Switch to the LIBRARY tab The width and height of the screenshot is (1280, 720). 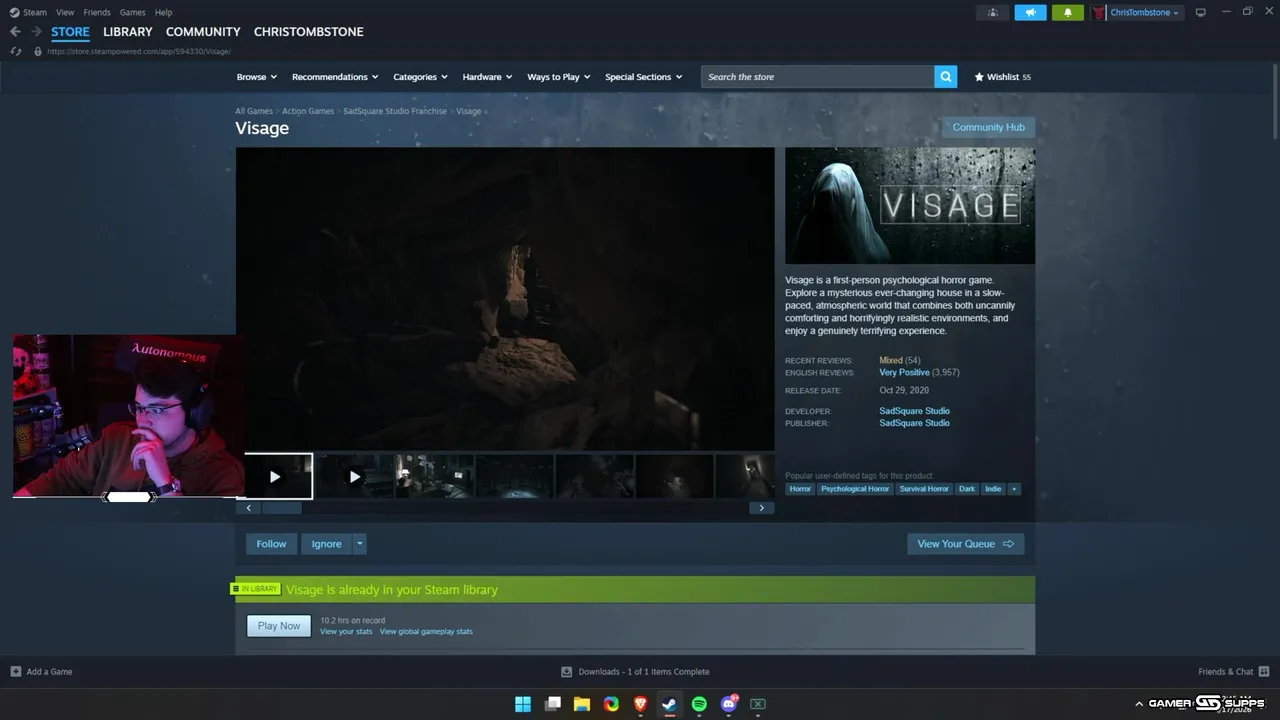coord(128,32)
